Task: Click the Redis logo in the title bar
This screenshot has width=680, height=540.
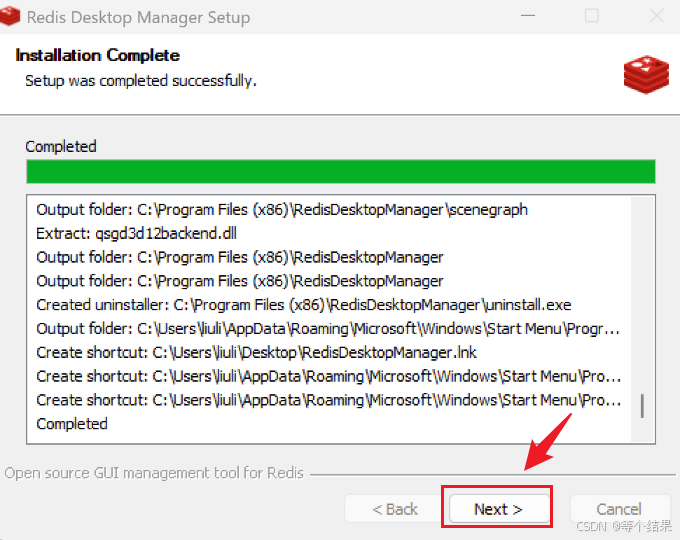Action: pos(10,16)
